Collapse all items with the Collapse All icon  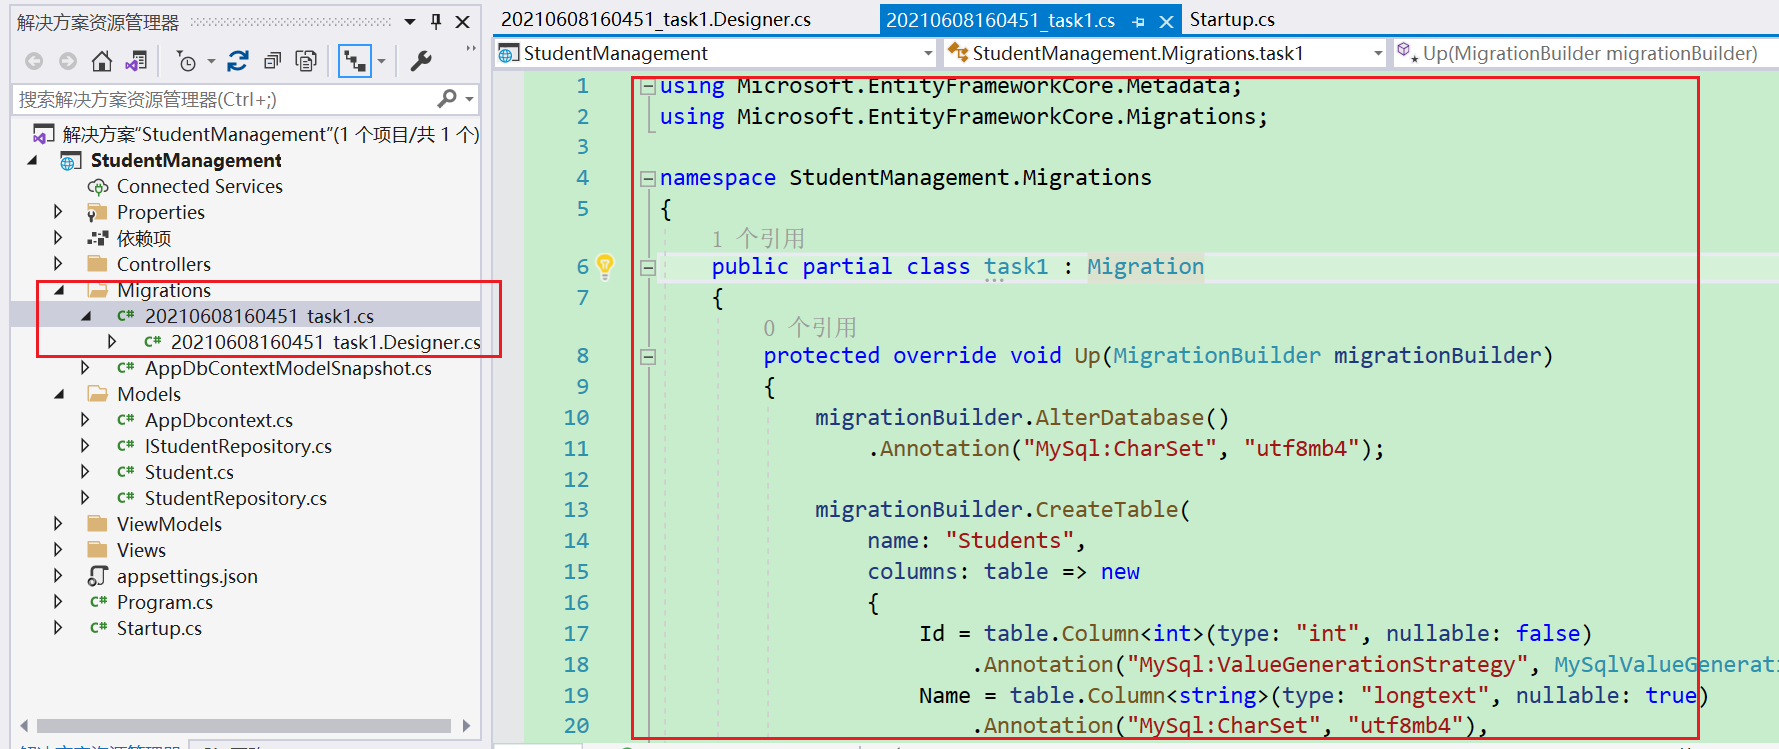pos(272,62)
